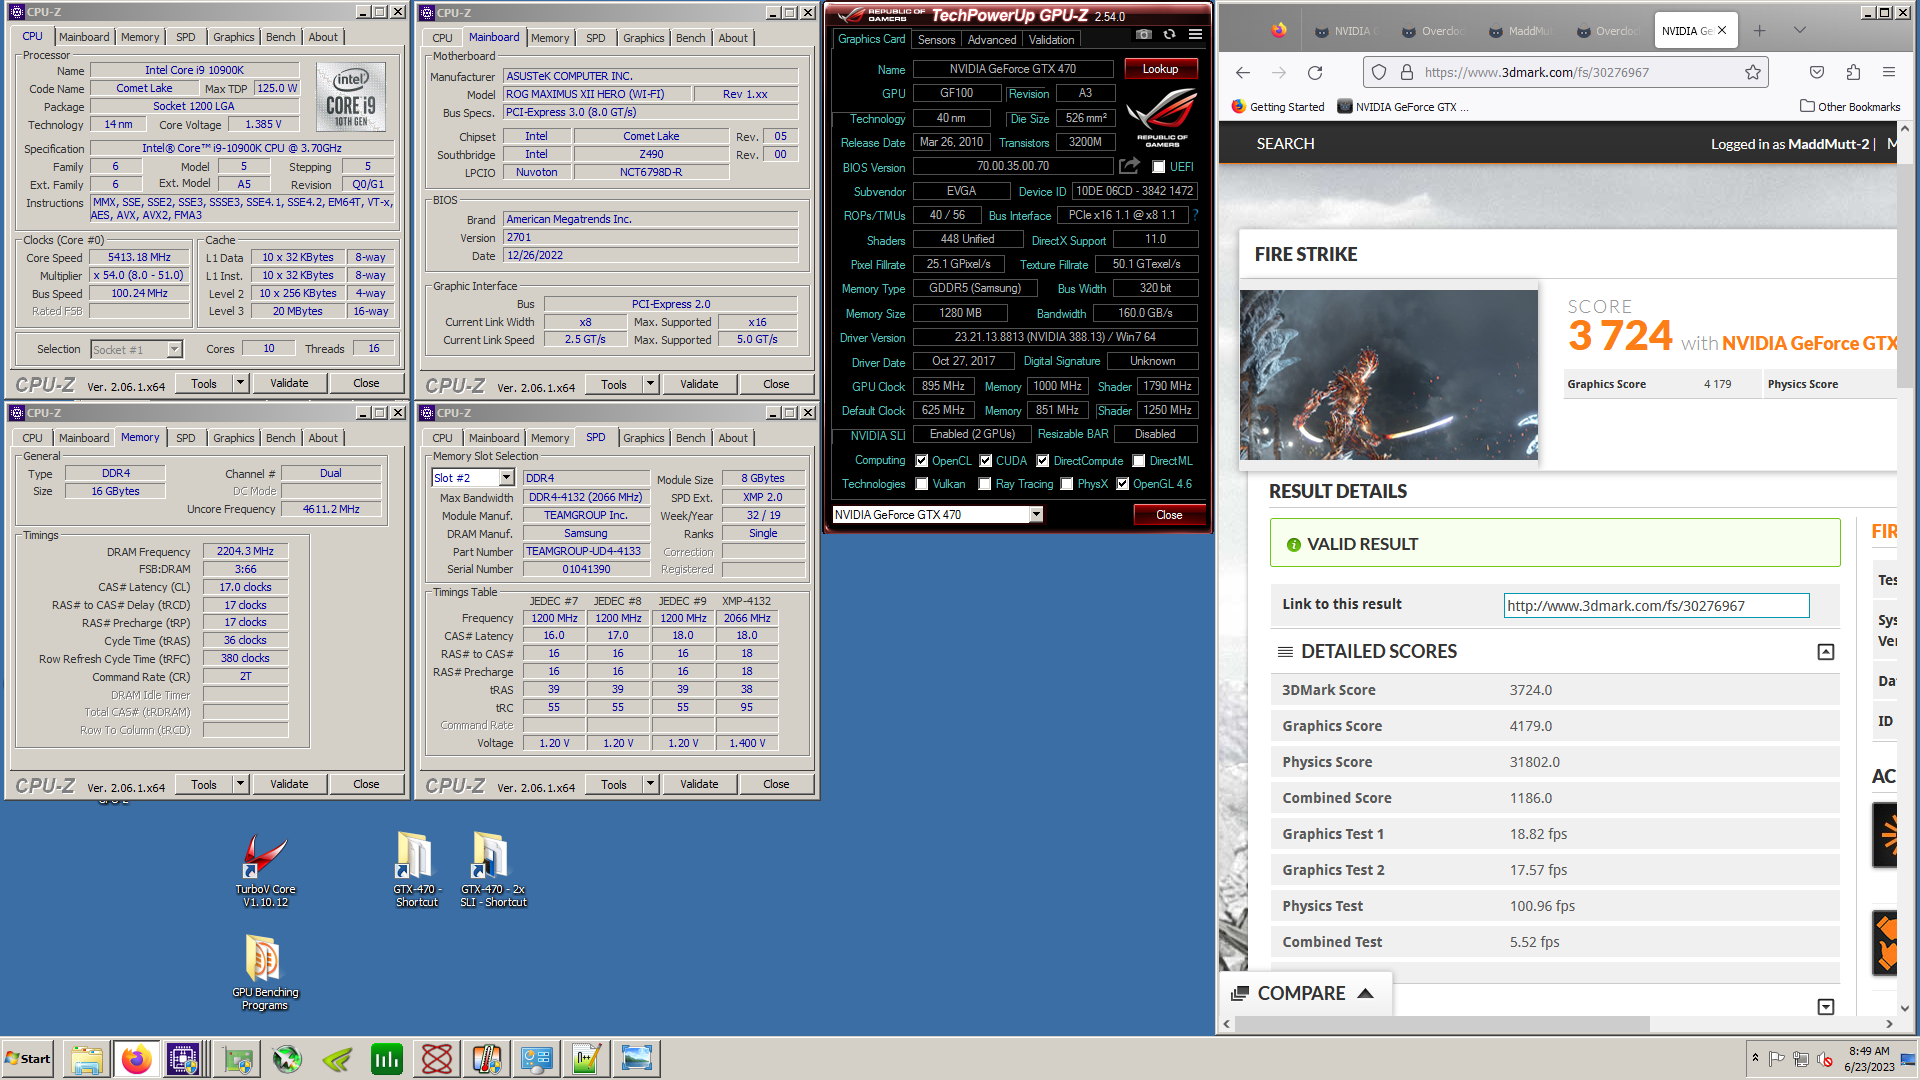Open TurboV Core desktop shortcut
Image resolution: width=1920 pixels, height=1080 pixels.
[x=265, y=870]
